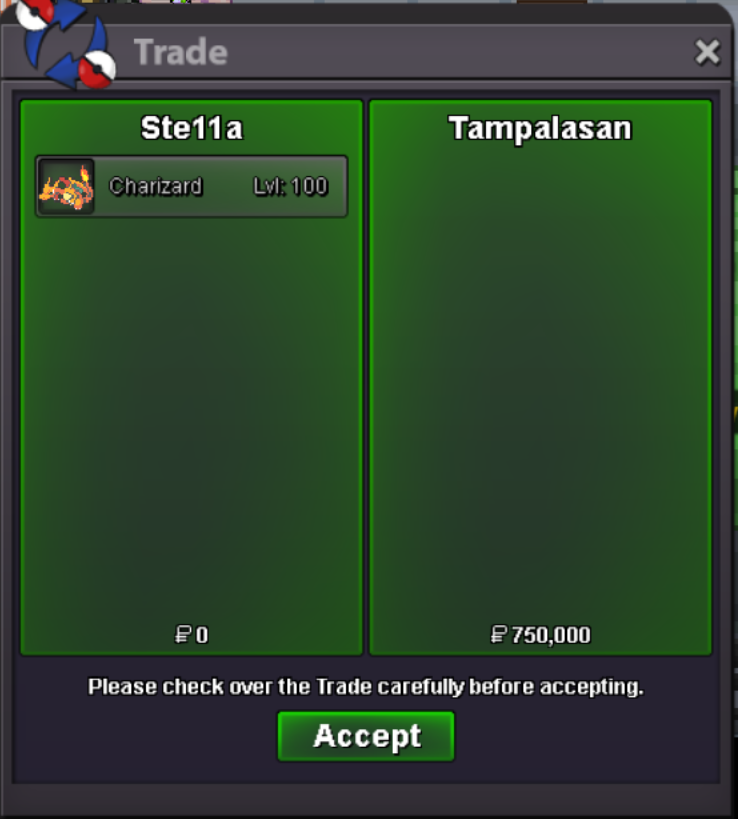Accept the trade offer
The height and width of the screenshot is (819, 738).
pos(366,736)
